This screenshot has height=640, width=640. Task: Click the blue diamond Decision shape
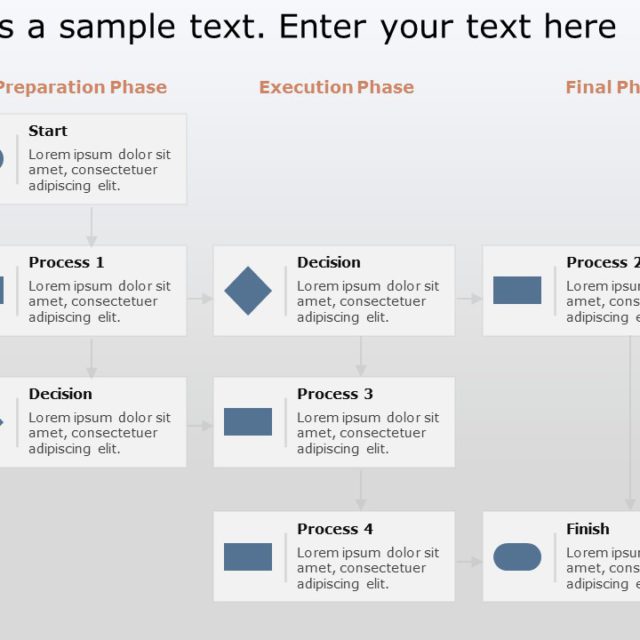(x=248, y=291)
